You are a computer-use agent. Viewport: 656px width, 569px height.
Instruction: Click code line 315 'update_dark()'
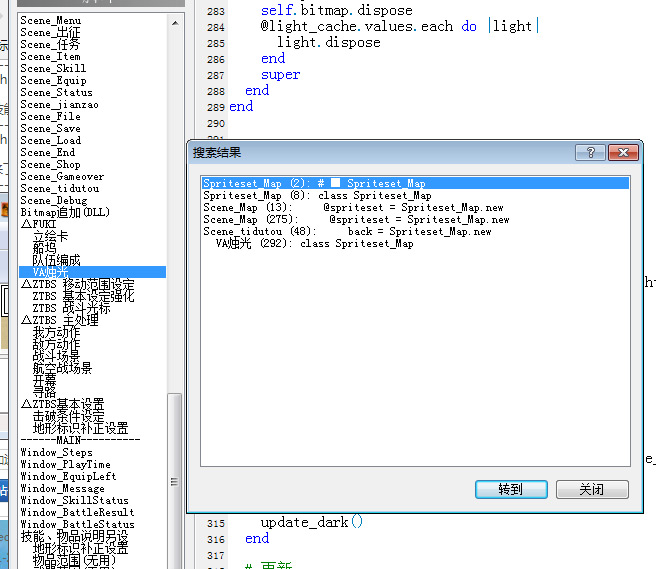(312, 522)
